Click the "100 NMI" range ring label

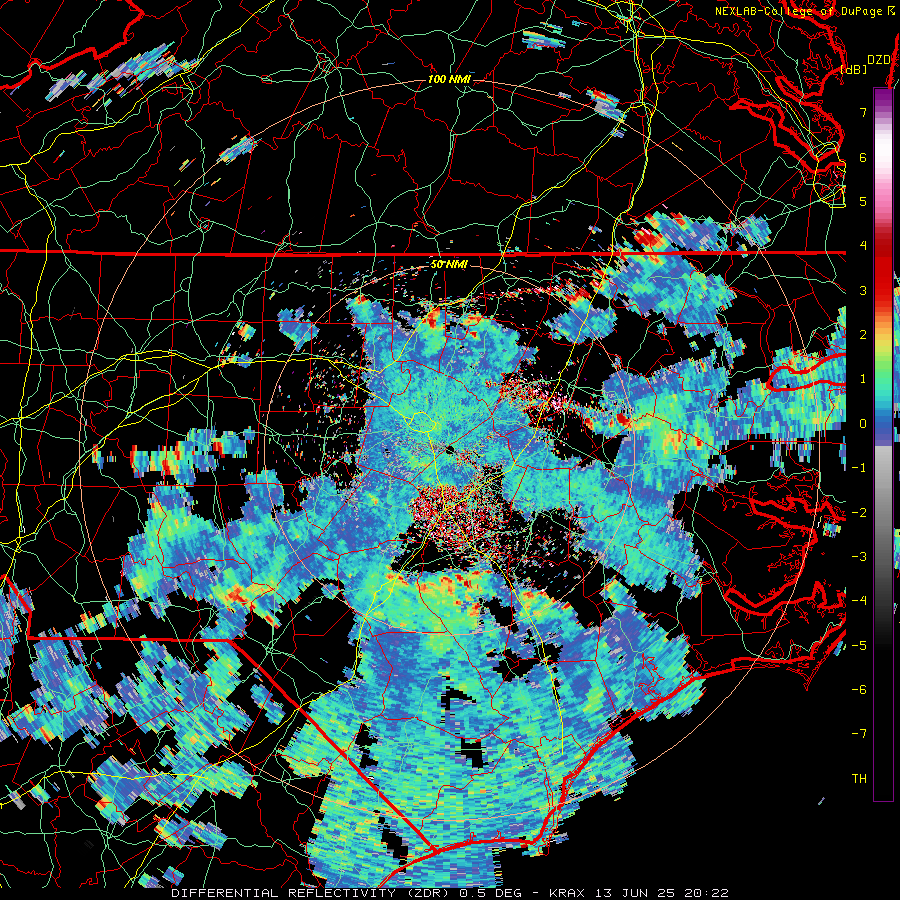pos(449,79)
